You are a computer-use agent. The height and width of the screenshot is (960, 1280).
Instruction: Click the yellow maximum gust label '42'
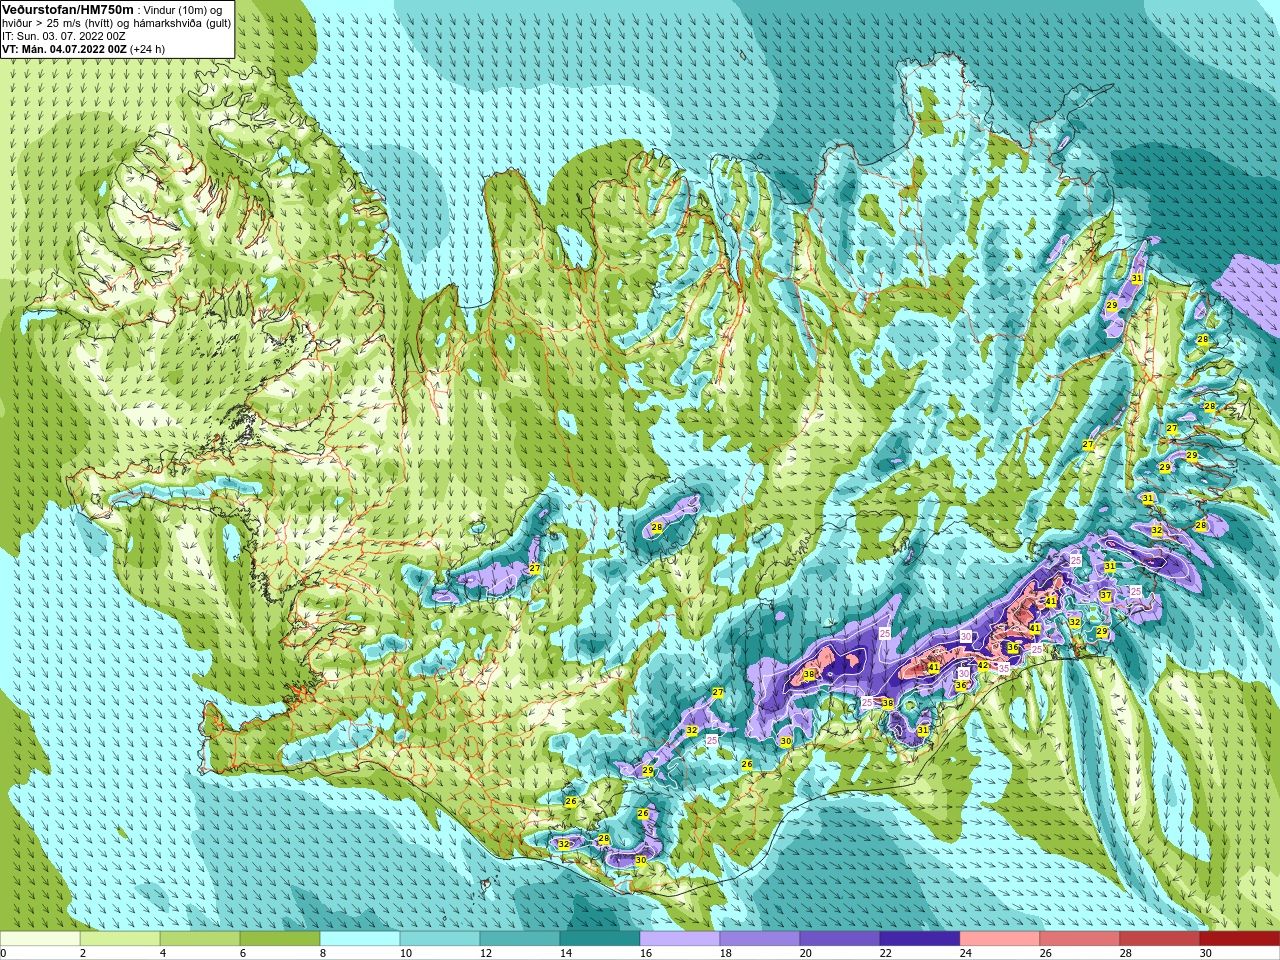tap(983, 665)
